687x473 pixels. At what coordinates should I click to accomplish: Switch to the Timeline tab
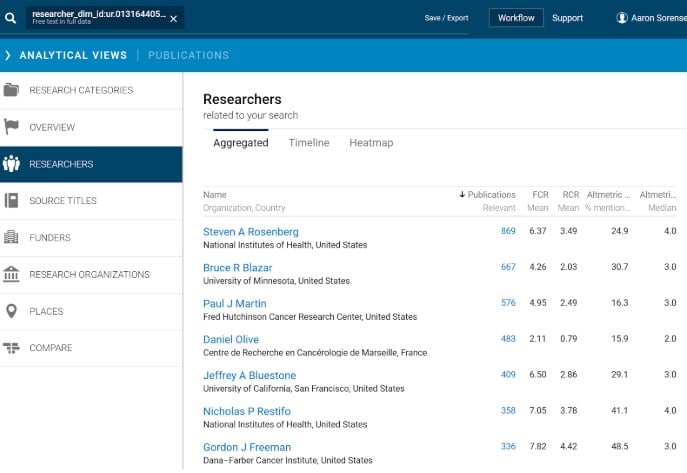[309, 143]
